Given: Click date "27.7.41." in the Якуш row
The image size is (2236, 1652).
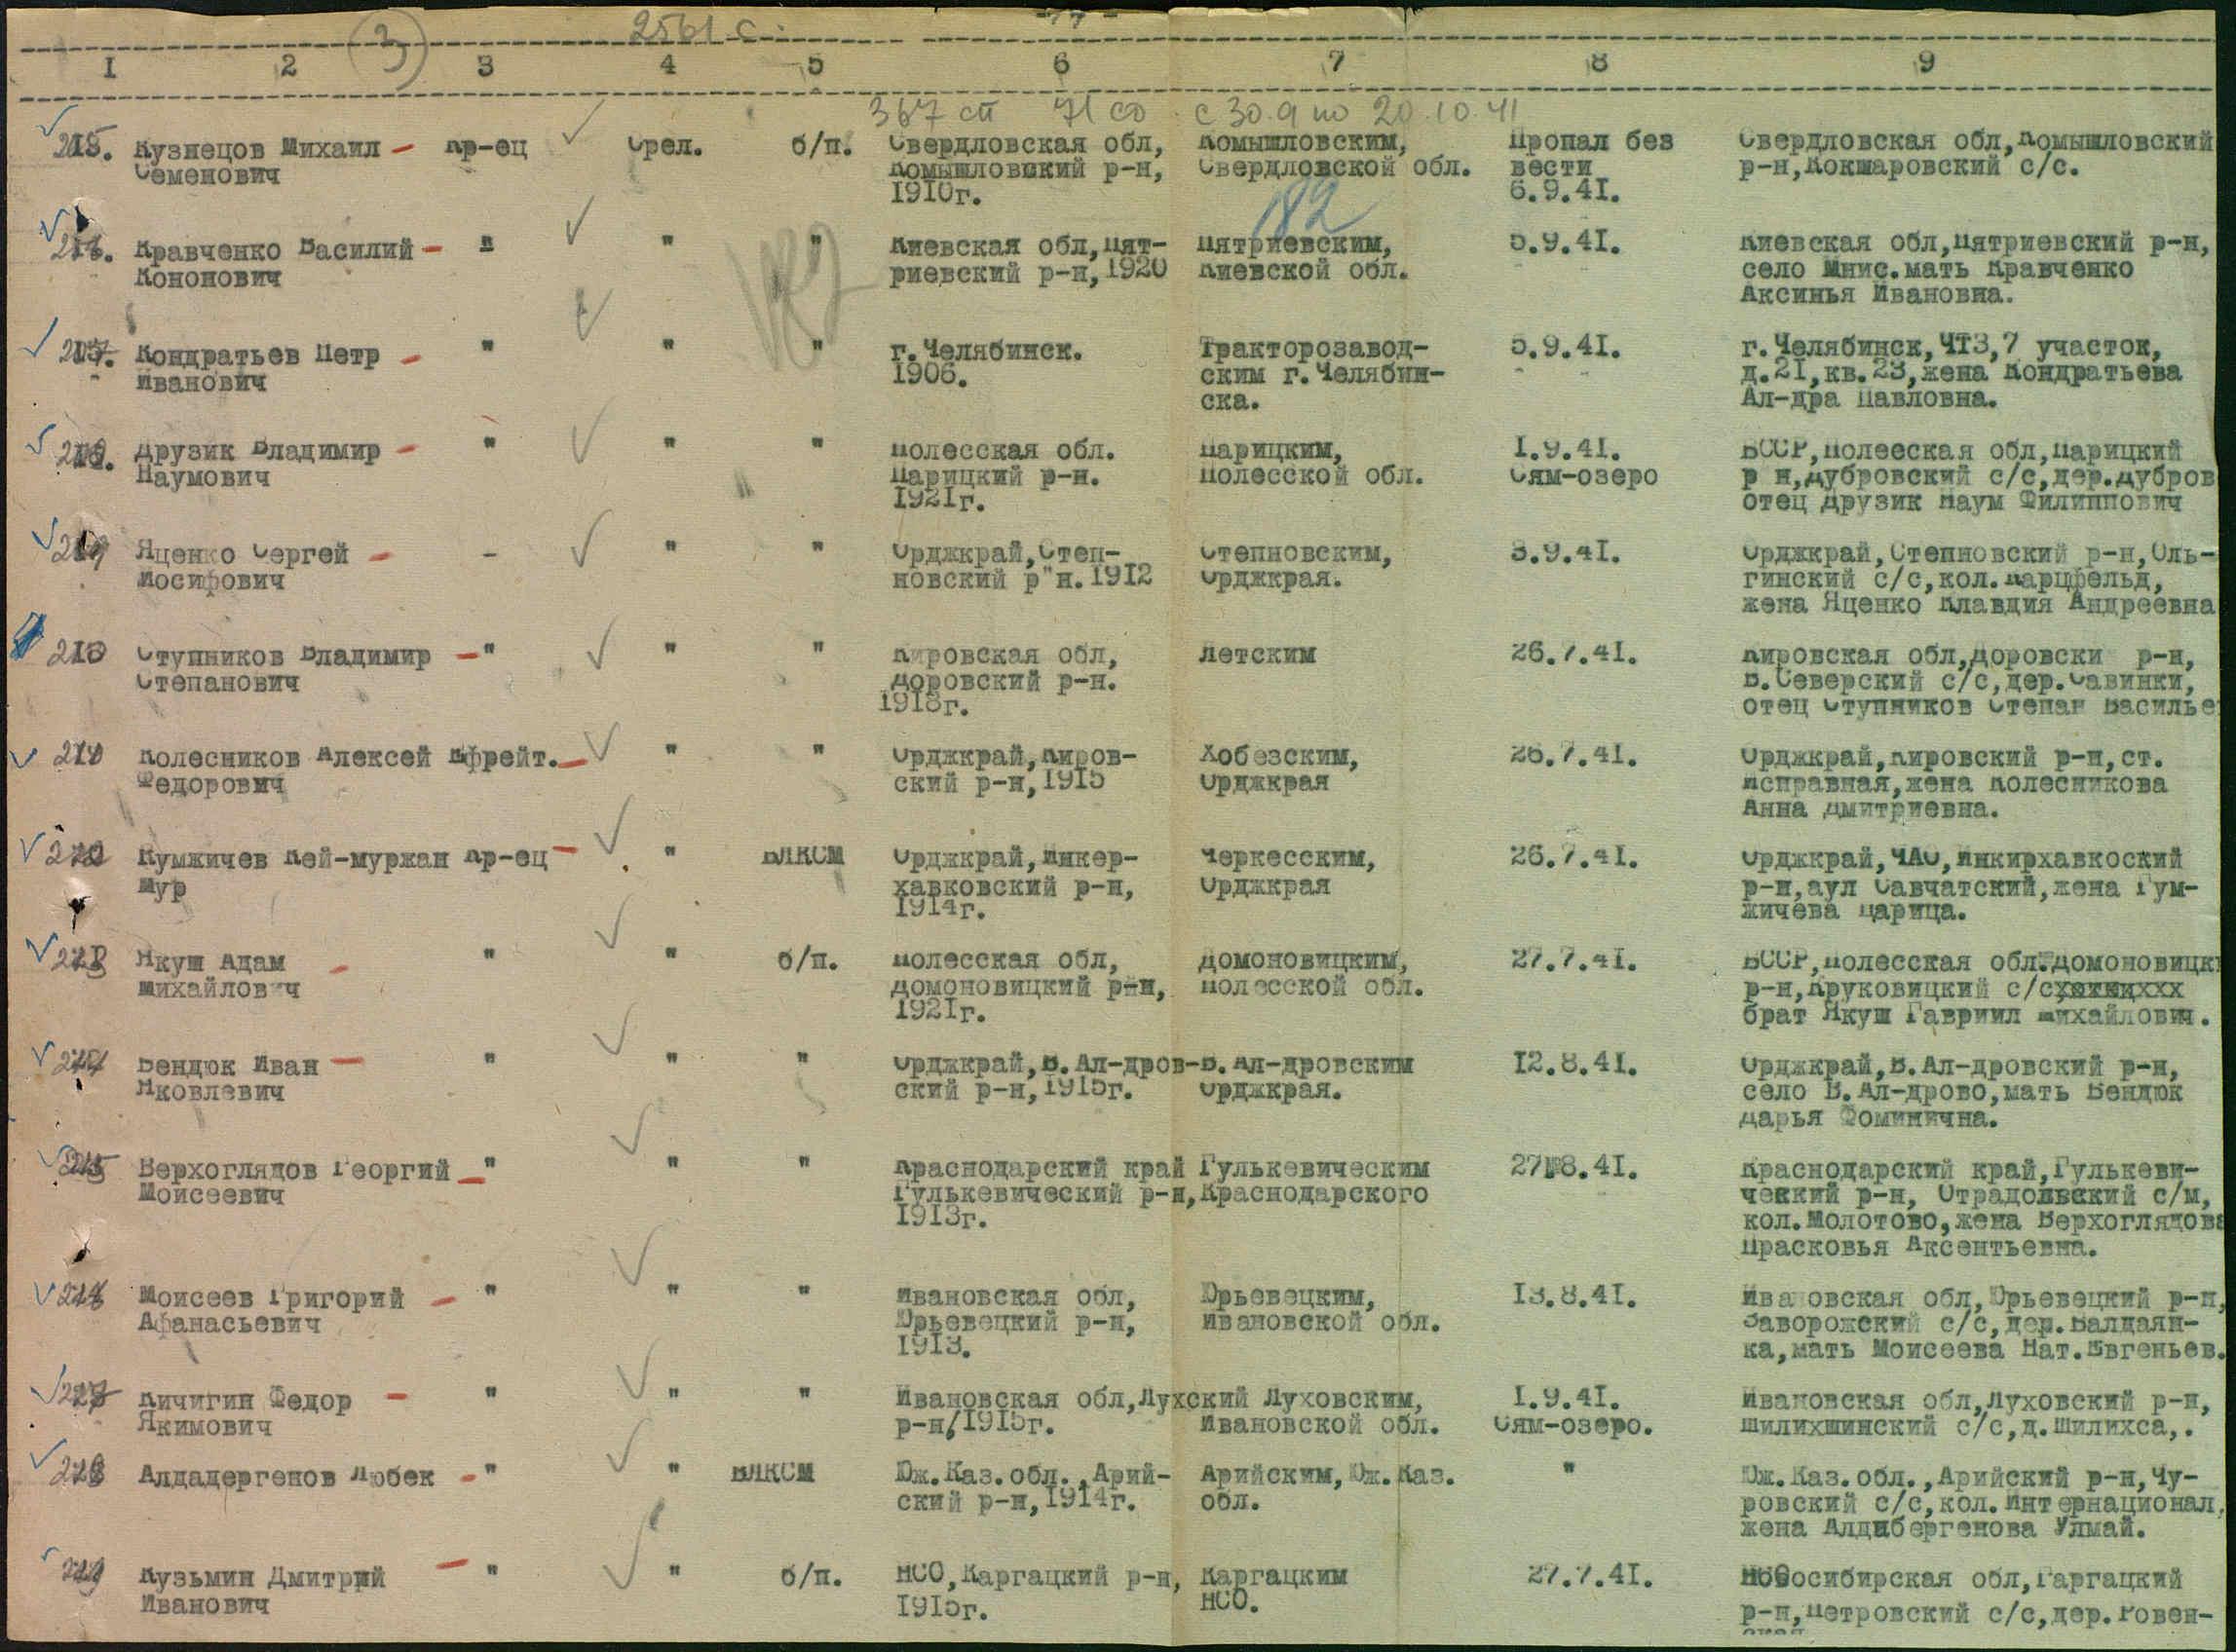Looking at the screenshot, I should tap(1573, 960).
